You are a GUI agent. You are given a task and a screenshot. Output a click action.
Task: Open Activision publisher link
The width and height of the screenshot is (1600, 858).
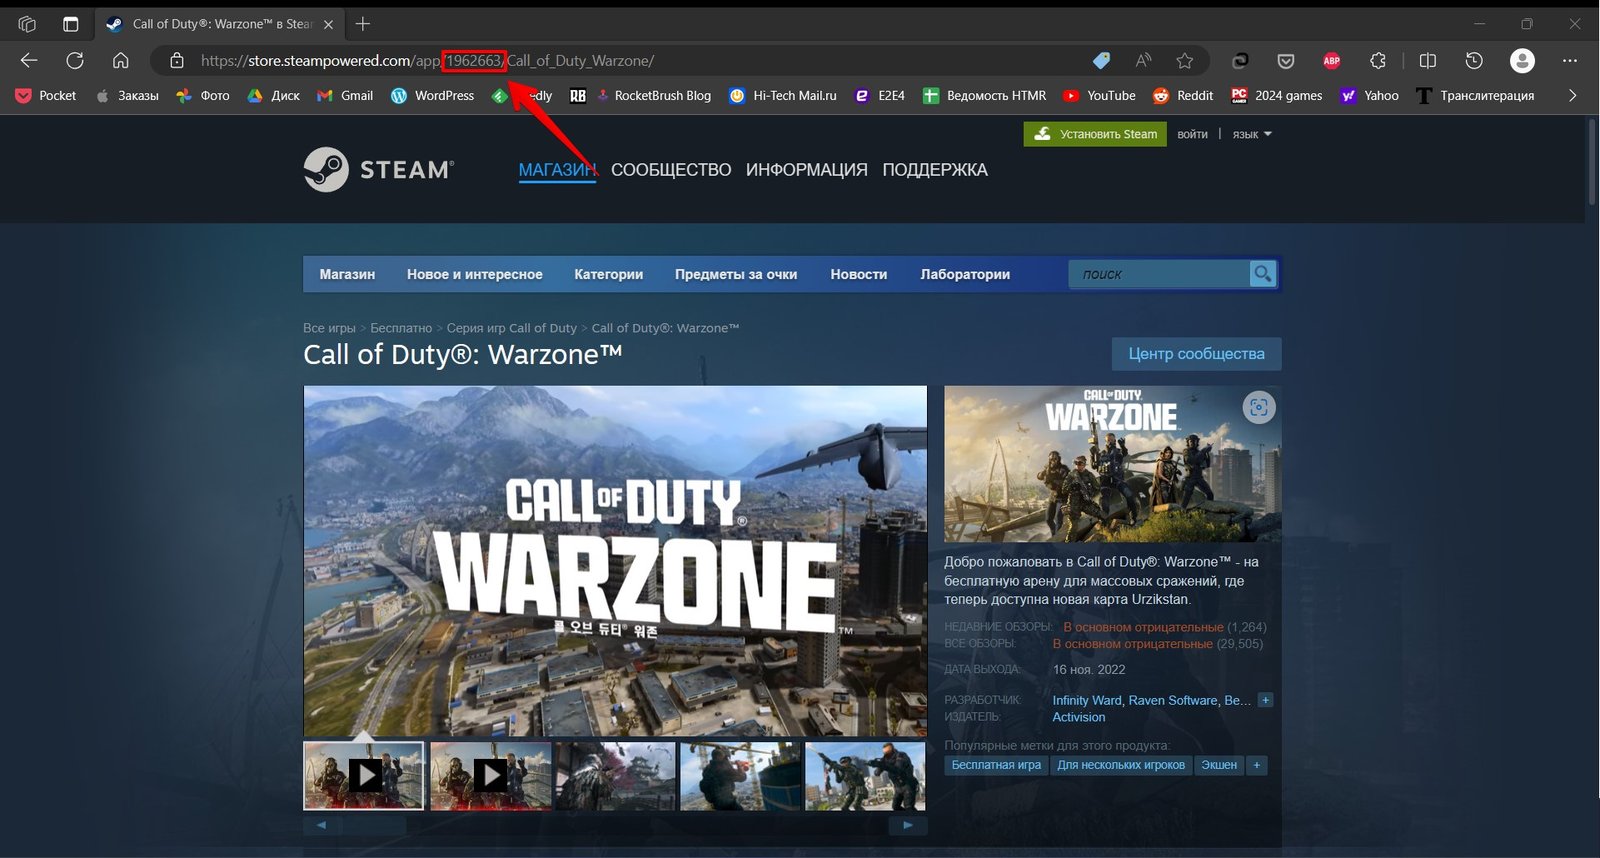point(1079,717)
